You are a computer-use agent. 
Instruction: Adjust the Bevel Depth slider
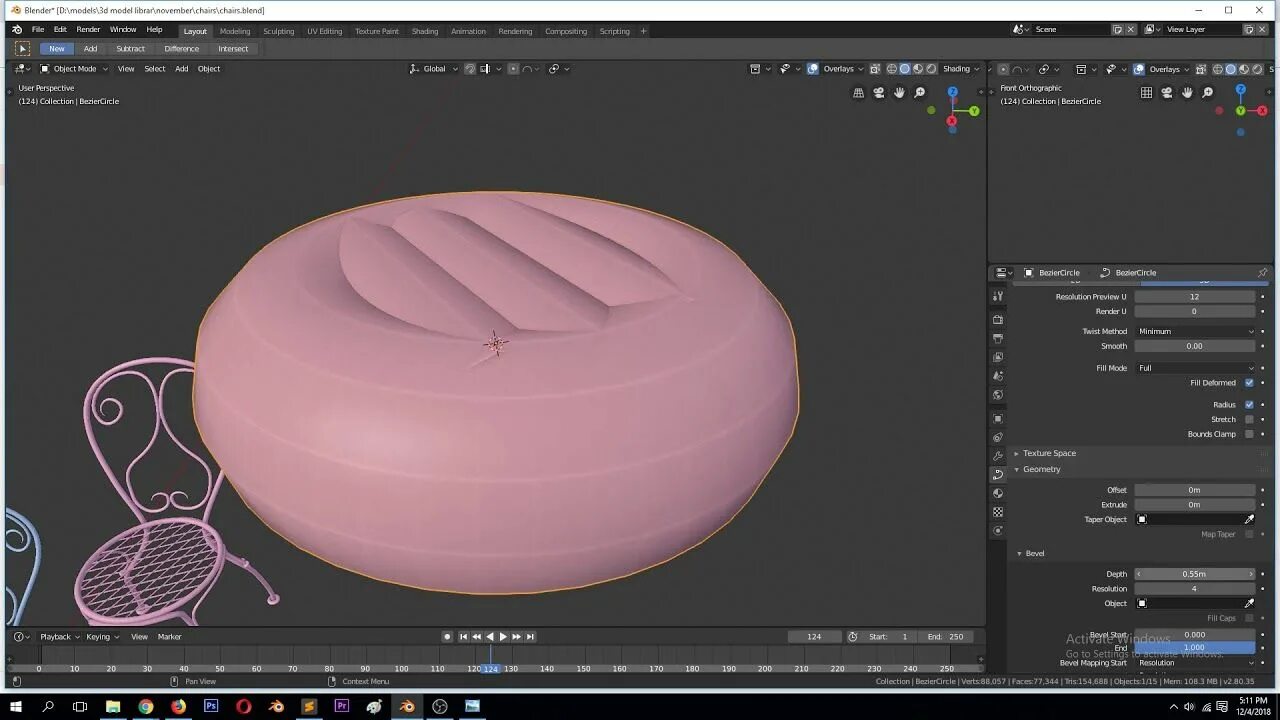click(1195, 573)
